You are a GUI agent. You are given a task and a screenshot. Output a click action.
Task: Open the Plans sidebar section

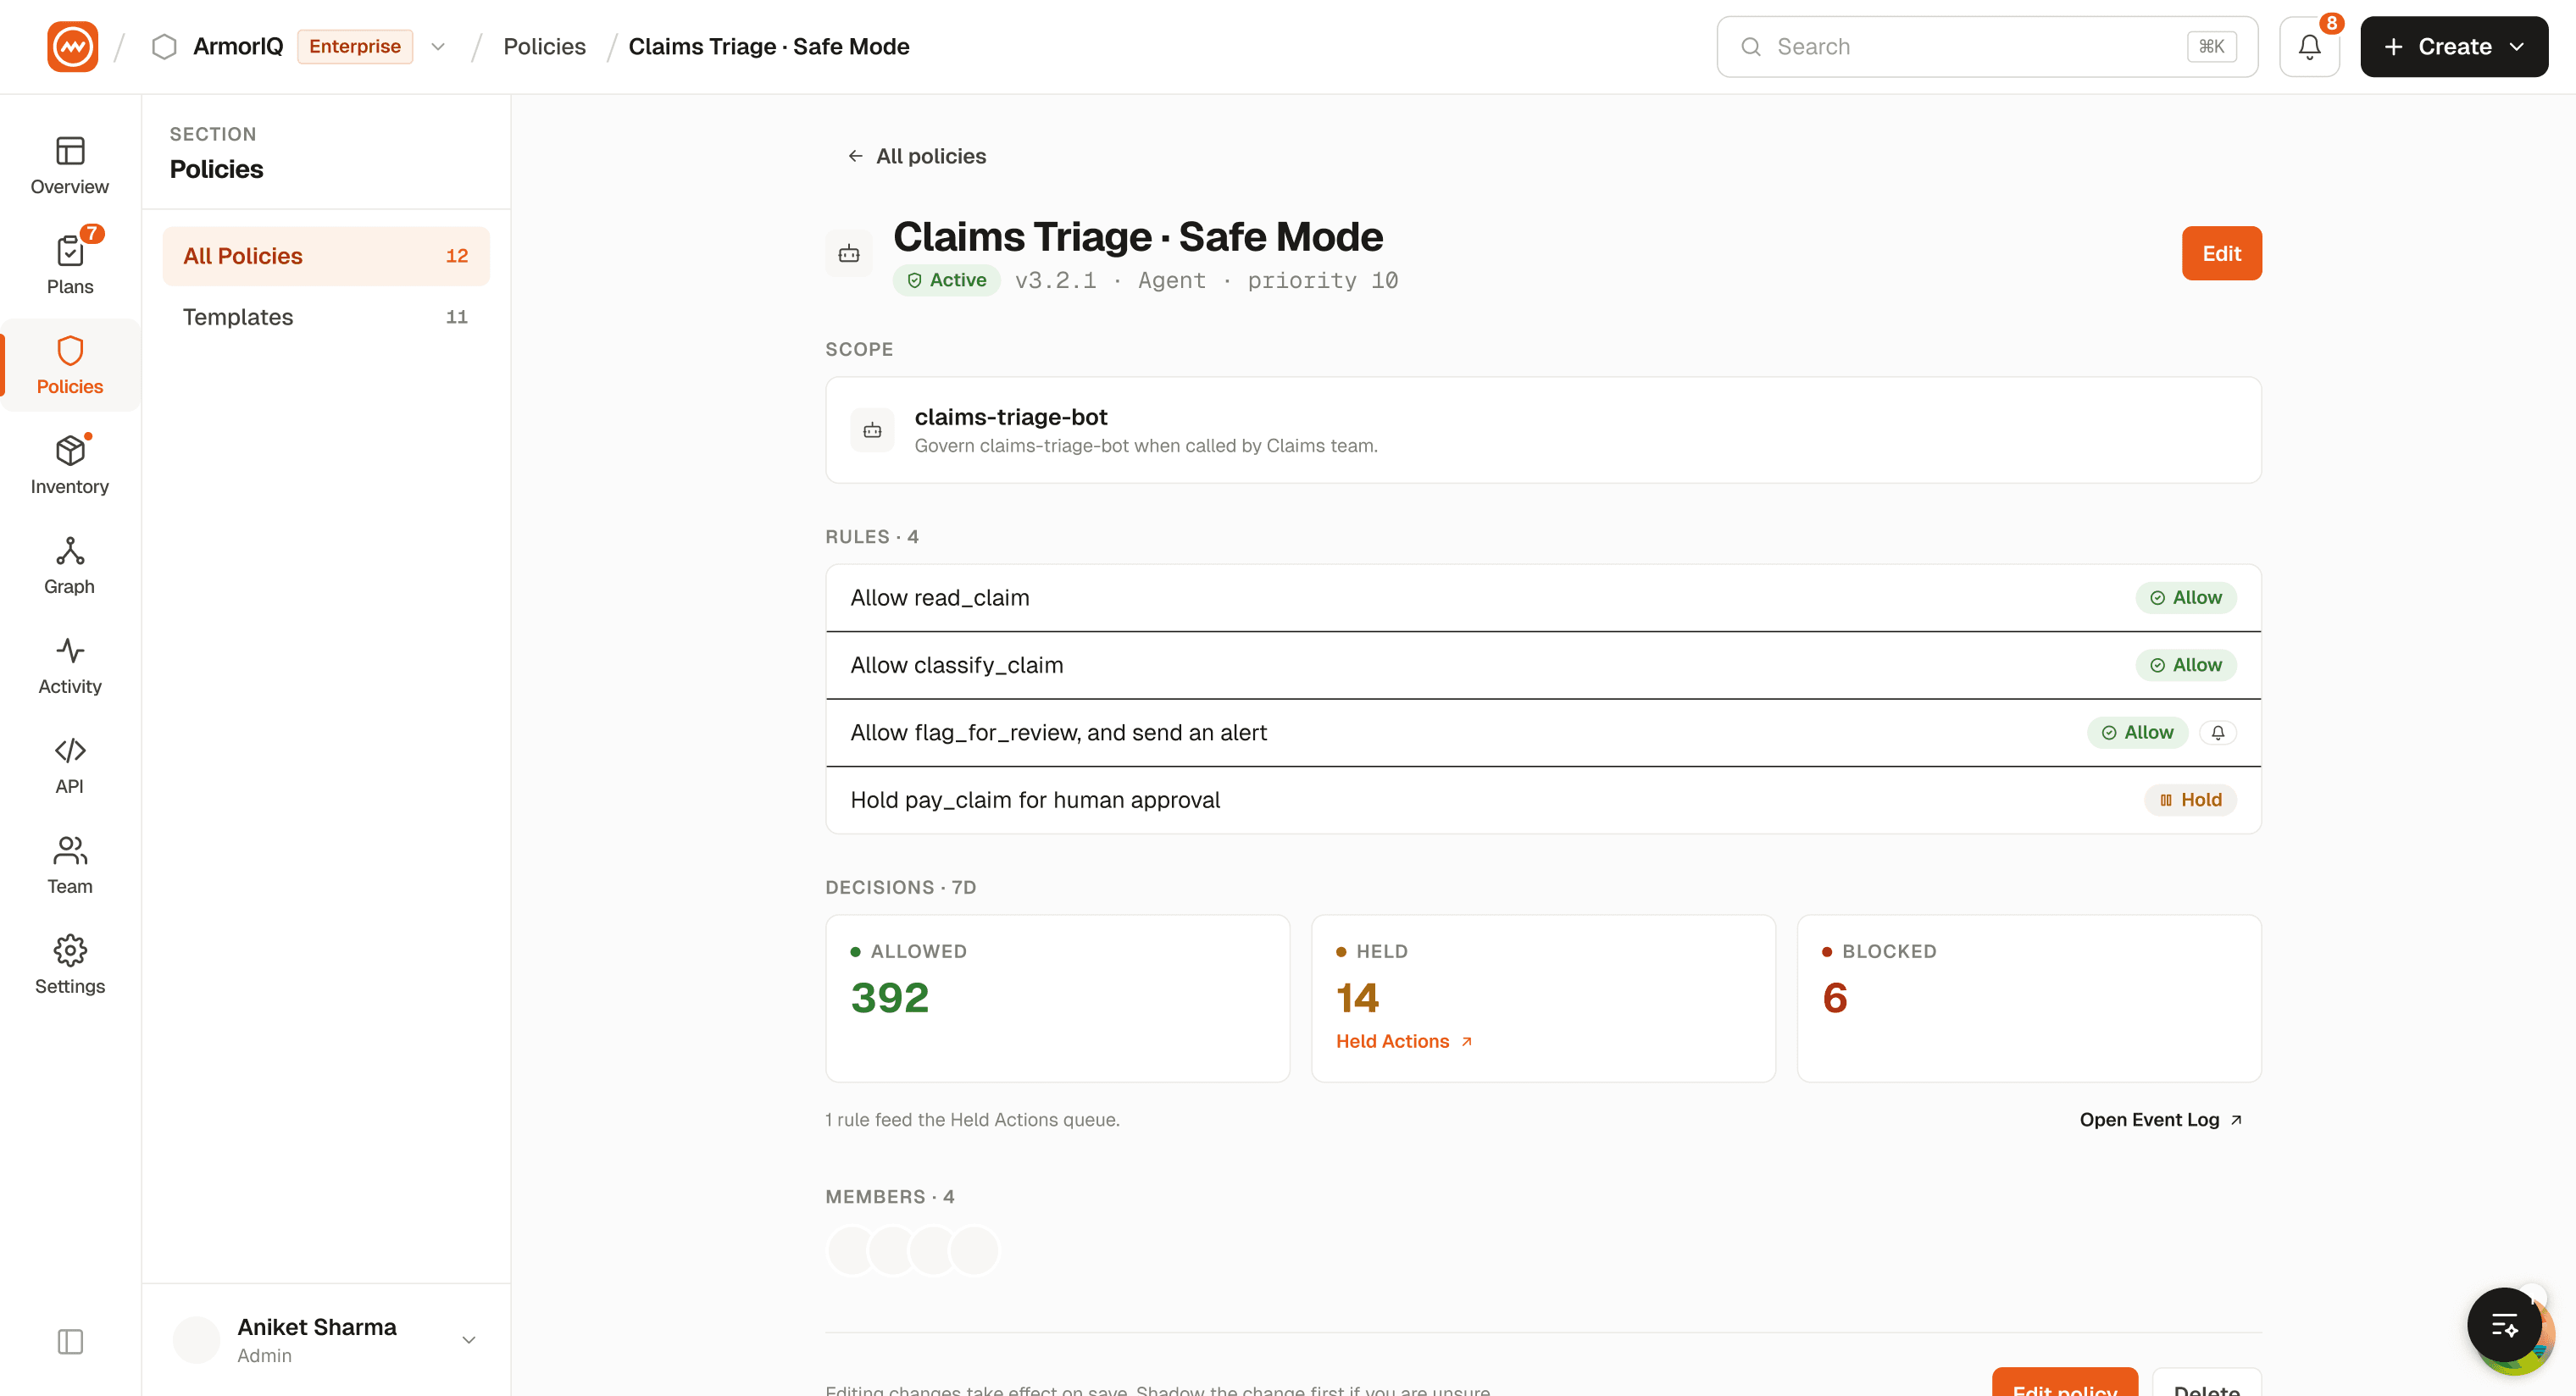pyautogui.click(x=70, y=266)
